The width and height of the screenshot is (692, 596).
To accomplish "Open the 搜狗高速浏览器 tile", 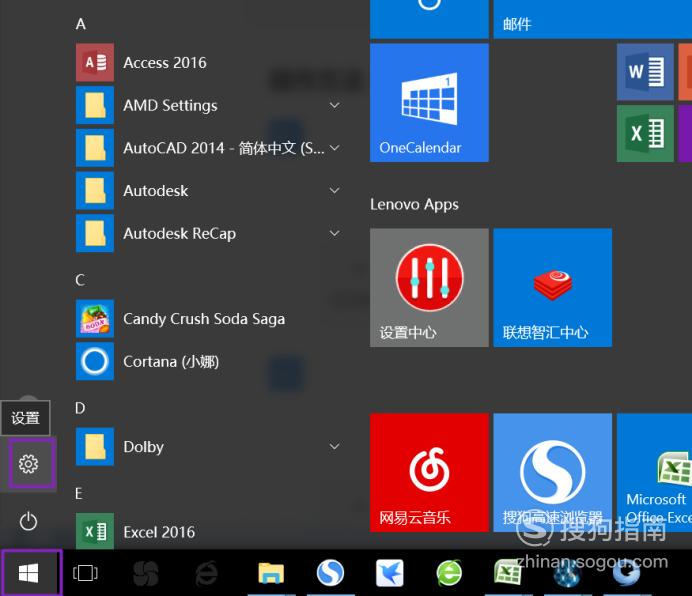I will [553, 472].
